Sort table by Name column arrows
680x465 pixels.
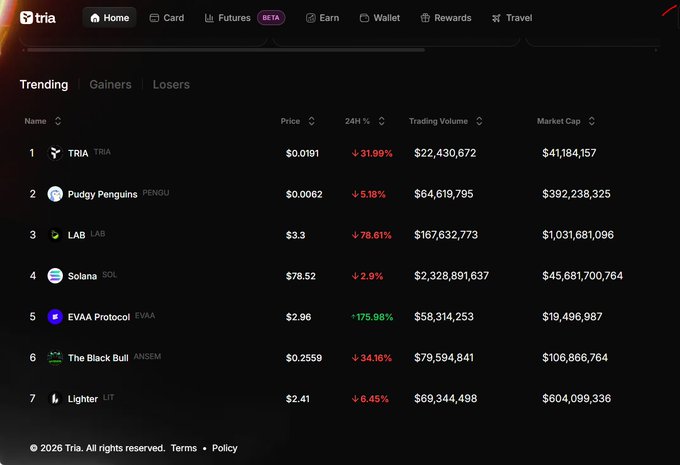[x=58, y=121]
